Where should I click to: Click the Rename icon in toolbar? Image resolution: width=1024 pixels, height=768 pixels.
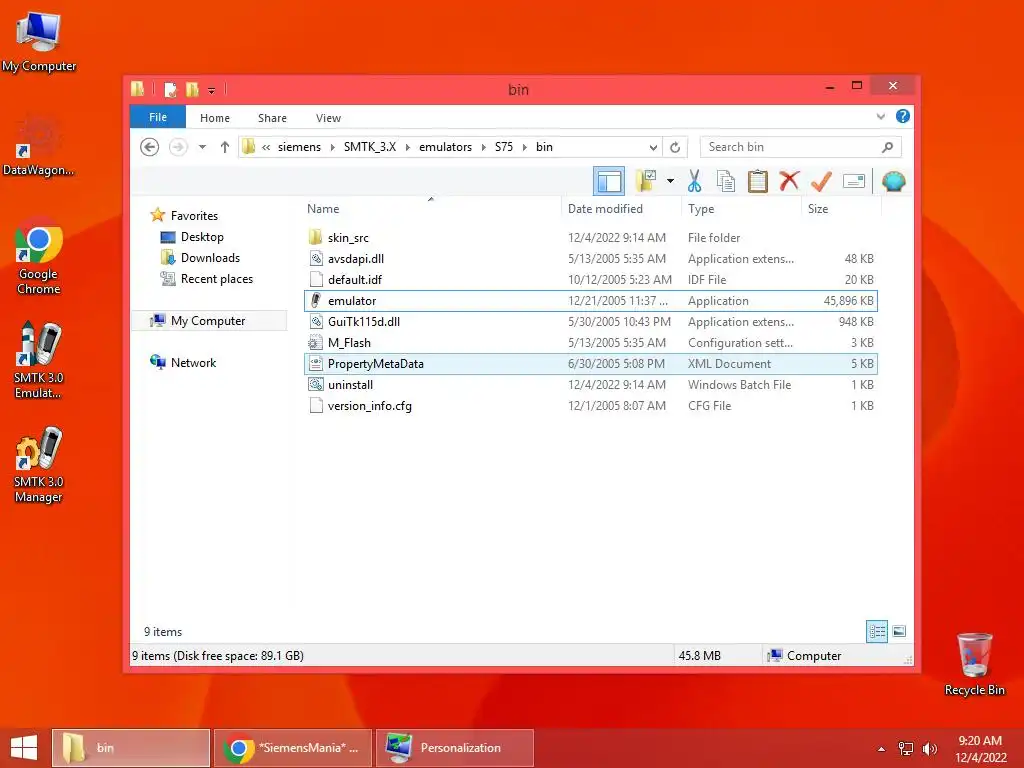coord(854,181)
